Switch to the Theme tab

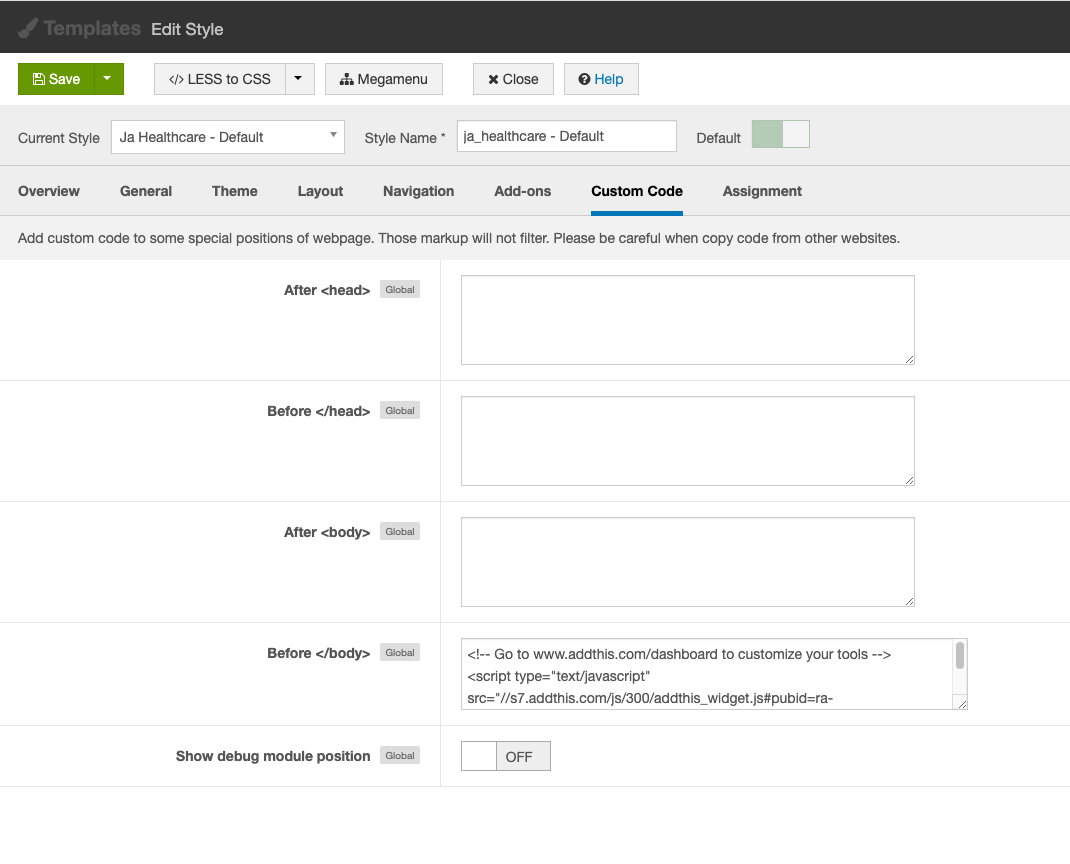click(x=234, y=191)
